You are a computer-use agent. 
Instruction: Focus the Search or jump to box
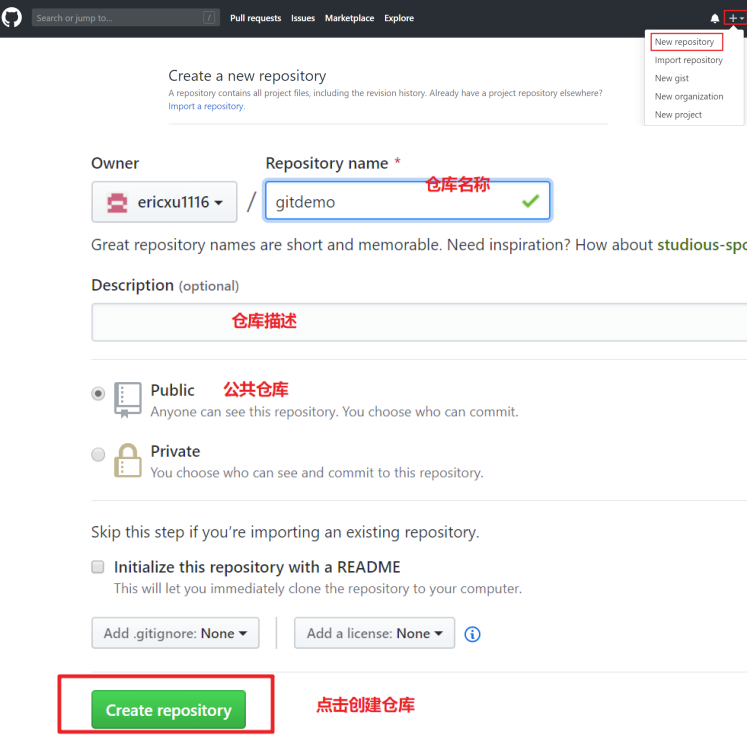(x=126, y=18)
